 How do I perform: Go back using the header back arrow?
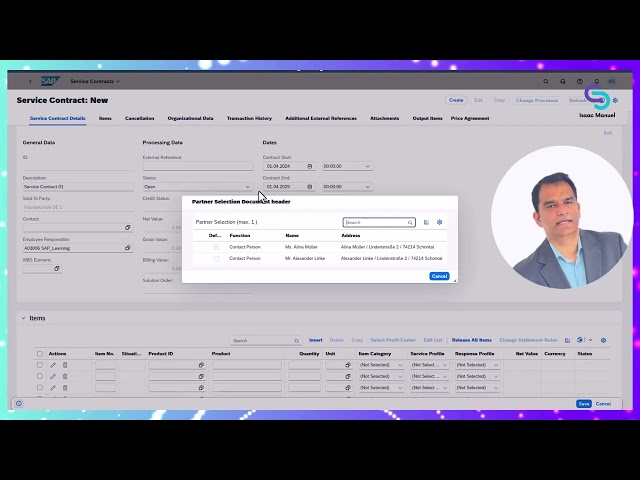coord(30,81)
